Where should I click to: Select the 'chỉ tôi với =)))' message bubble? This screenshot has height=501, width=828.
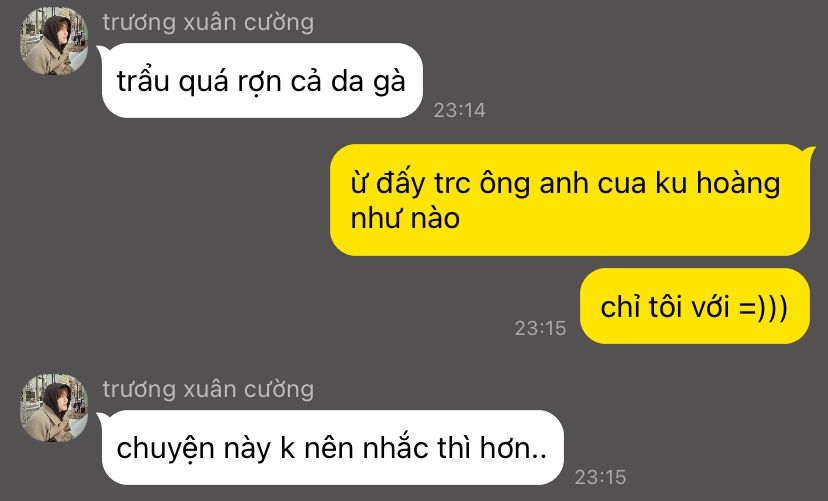pyautogui.click(x=694, y=306)
